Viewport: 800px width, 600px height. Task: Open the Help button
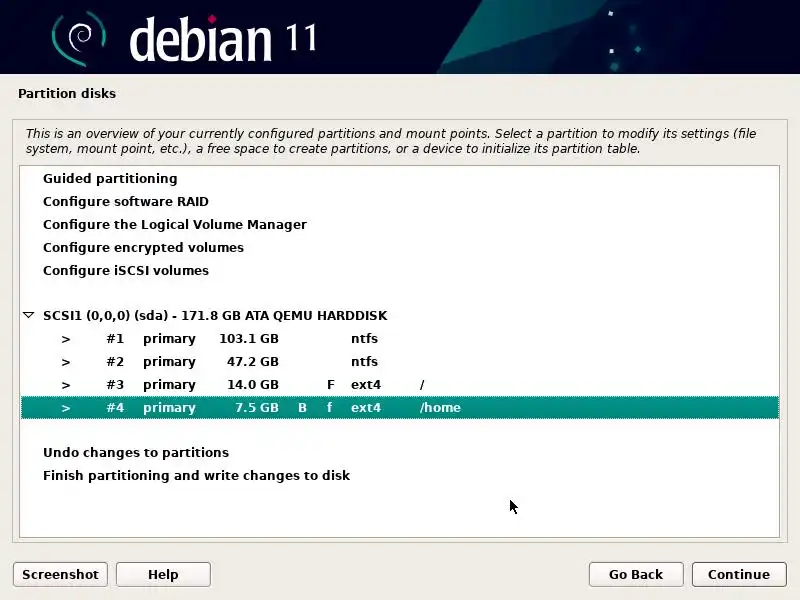[163, 574]
